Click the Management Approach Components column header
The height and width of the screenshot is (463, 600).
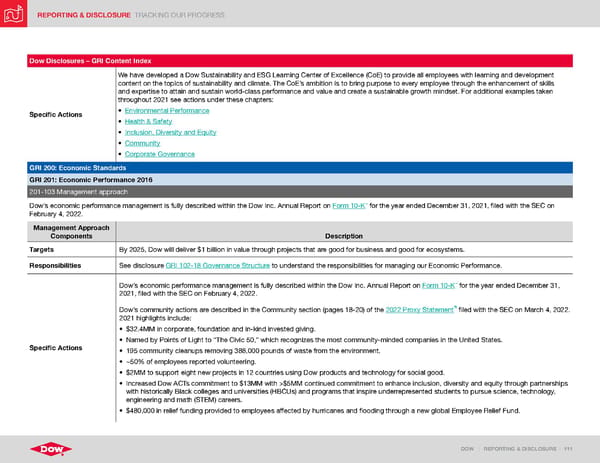click(x=71, y=232)
